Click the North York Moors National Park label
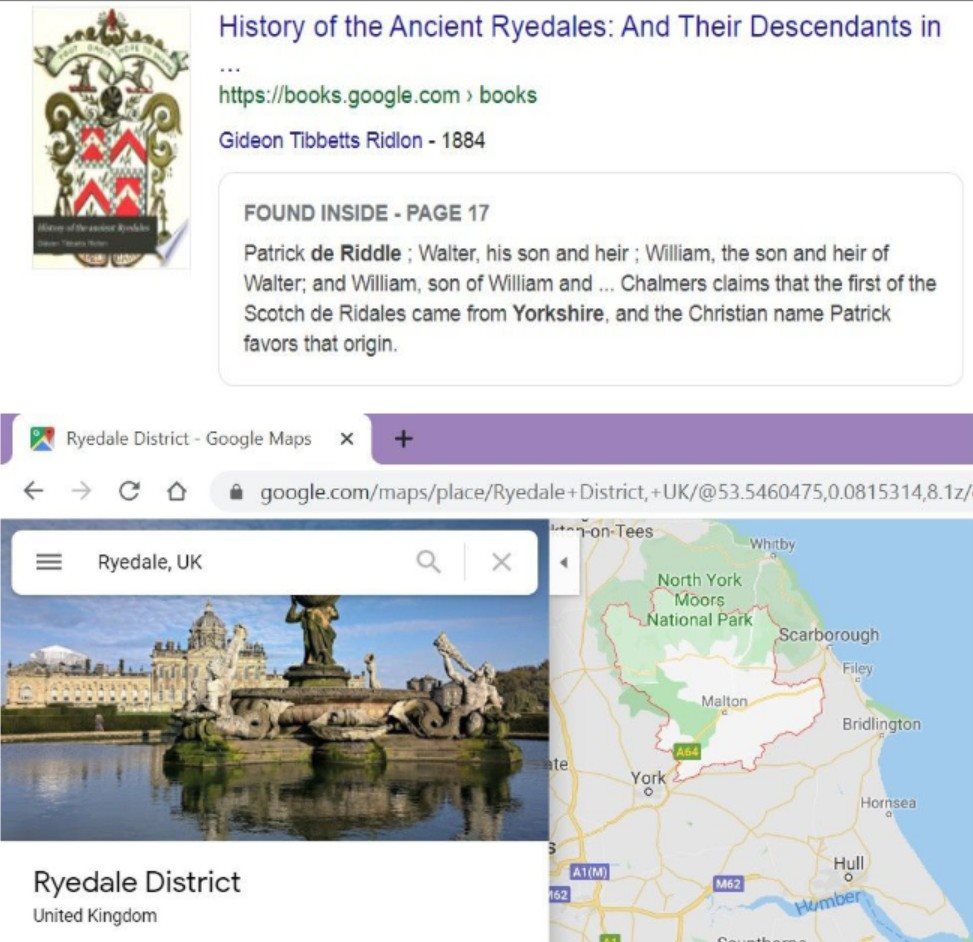 [699, 599]
